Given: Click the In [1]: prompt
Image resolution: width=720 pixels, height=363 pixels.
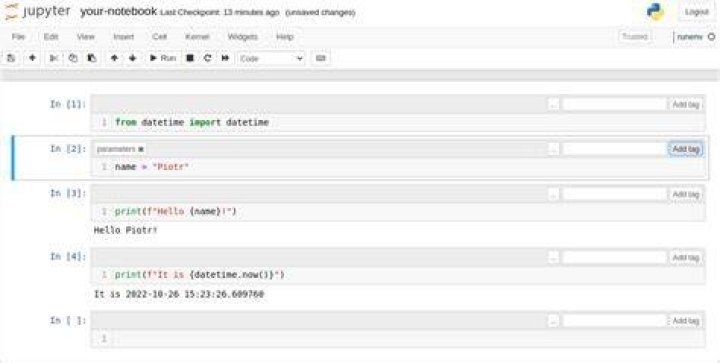Looking at the screenshot, I should (68, 105).
